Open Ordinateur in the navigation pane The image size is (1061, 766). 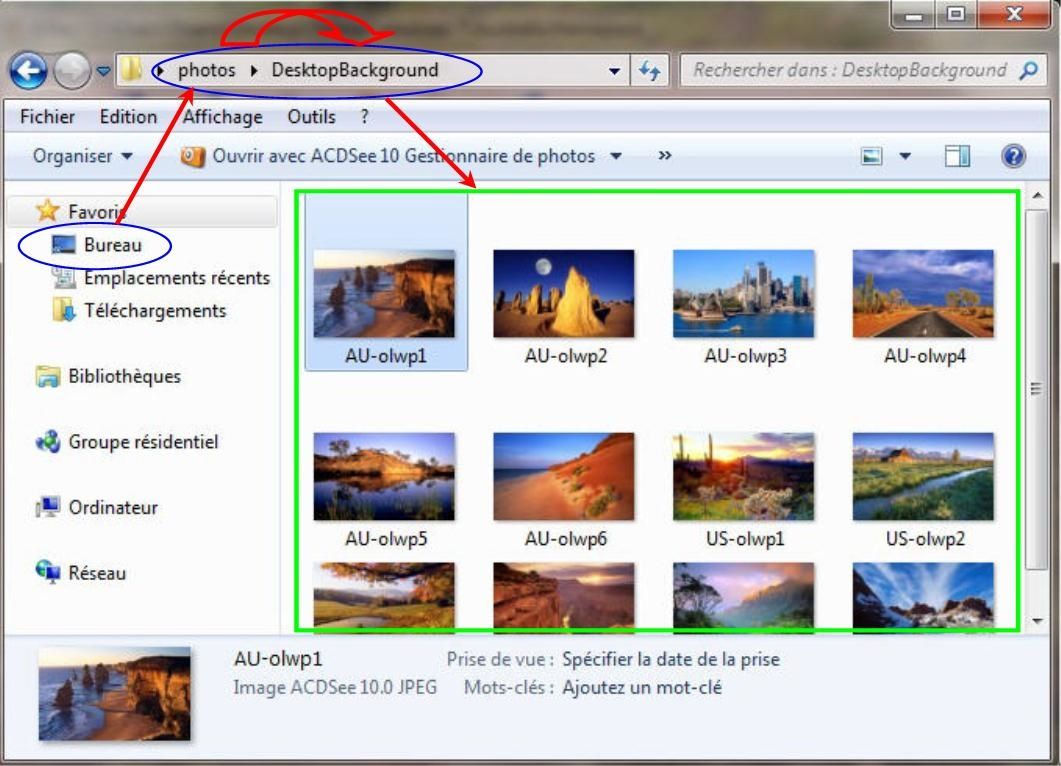coord(113,508)
